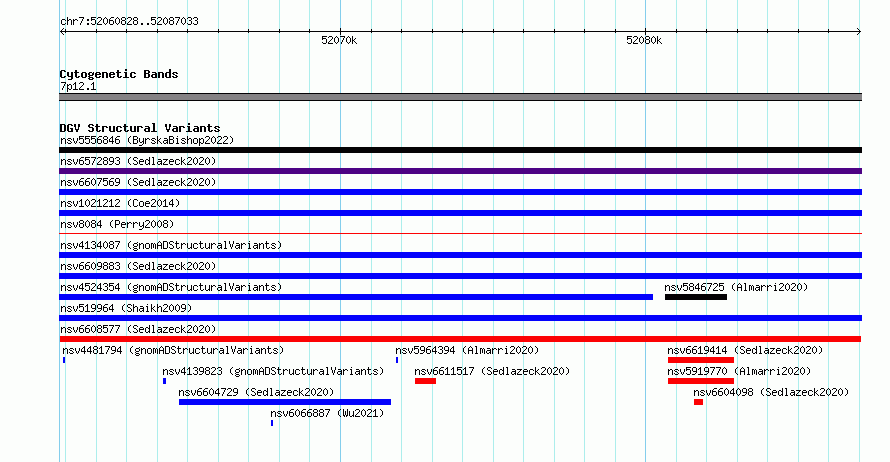Open nsv6609883 (Sedlazeck2020) entry

point(138,266)
